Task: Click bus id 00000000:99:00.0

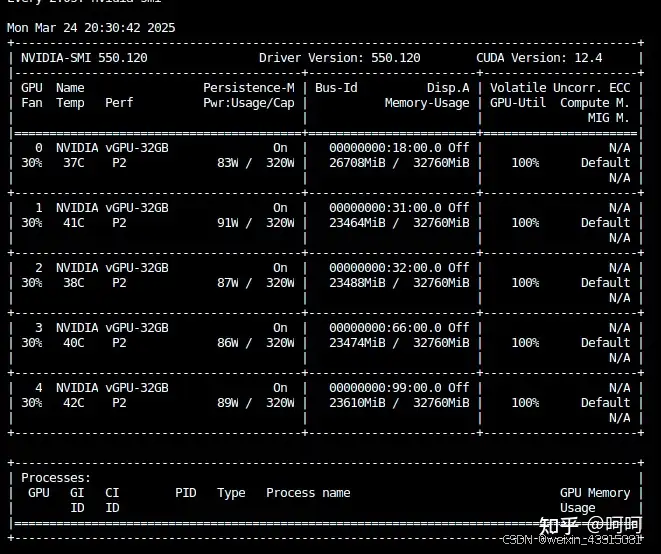Action: tap(385, 388)
